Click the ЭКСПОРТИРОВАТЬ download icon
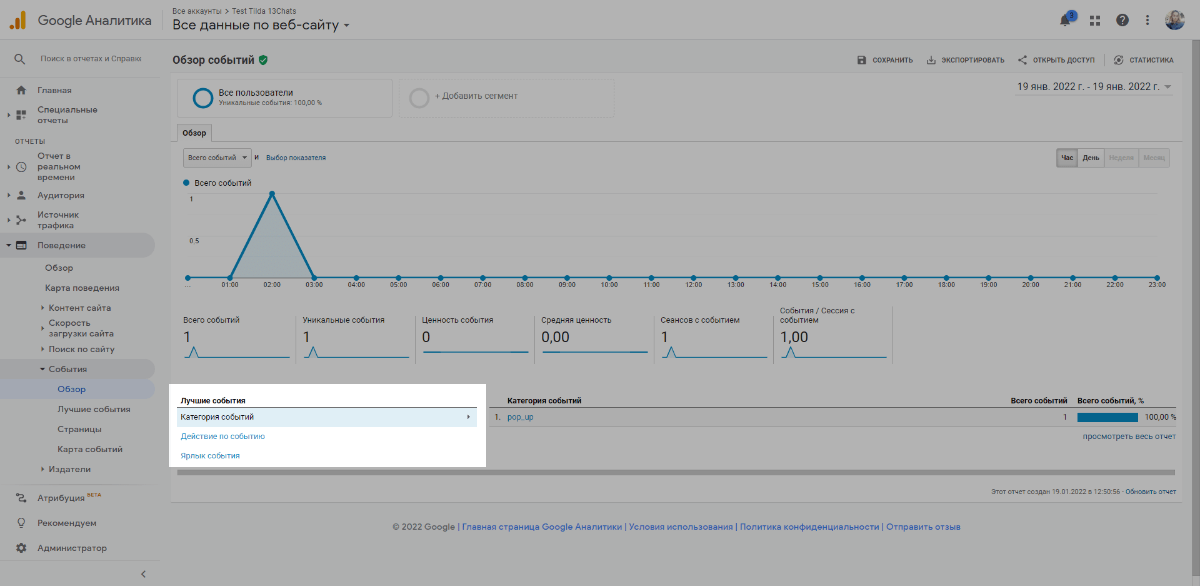The width and height of the screenshot is (1200, 586). [x=931, y=60]
